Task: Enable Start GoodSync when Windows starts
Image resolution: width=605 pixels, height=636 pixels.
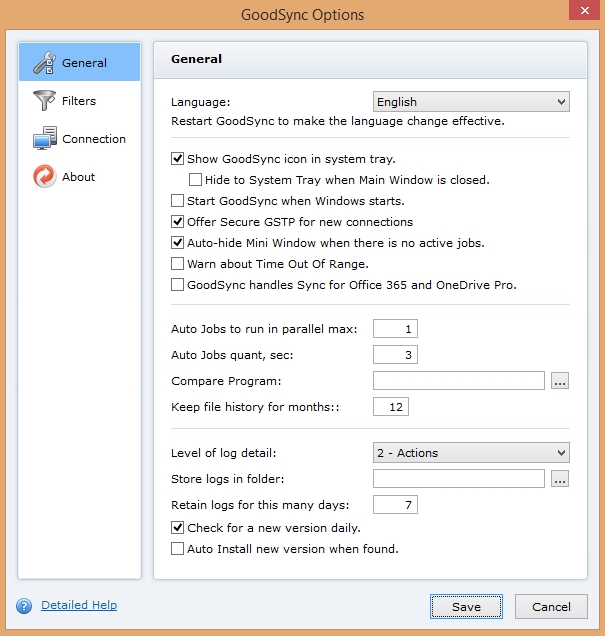Action: point(177,201)
